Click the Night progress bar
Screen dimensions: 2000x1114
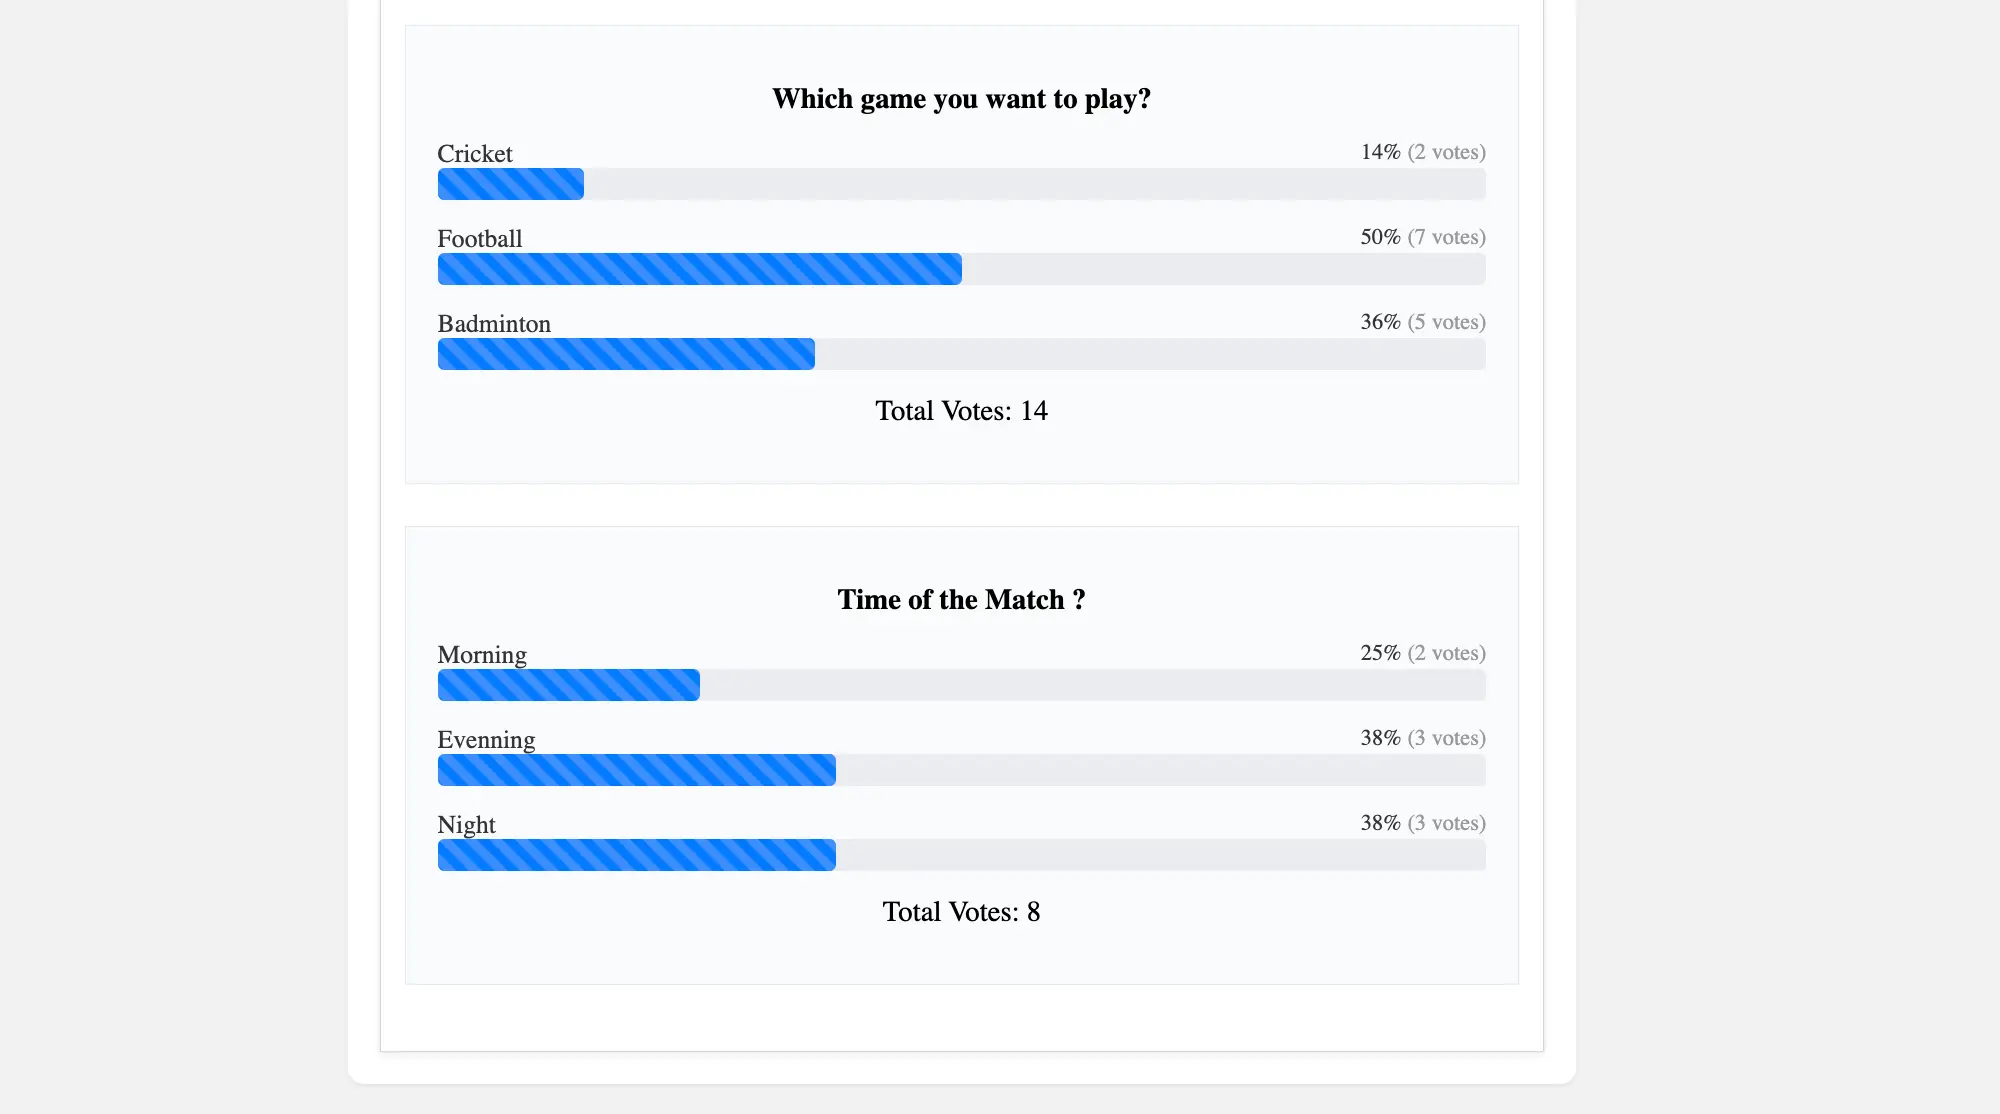[961, 855]
